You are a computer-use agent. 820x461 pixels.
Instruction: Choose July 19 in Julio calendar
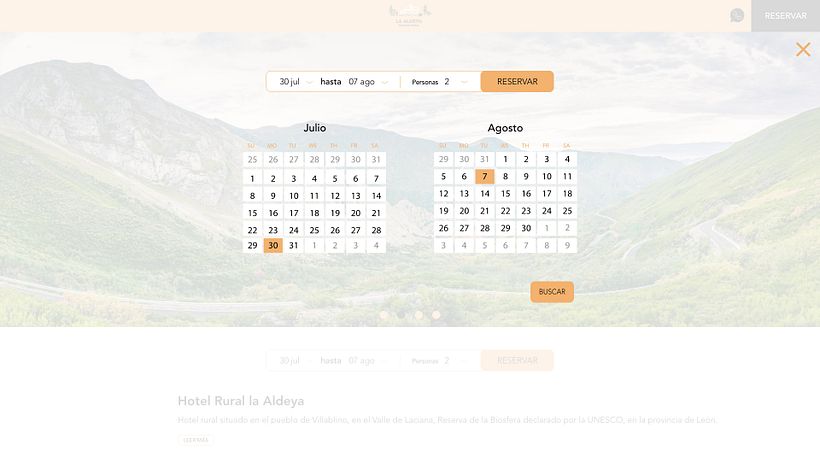point(335,213)
